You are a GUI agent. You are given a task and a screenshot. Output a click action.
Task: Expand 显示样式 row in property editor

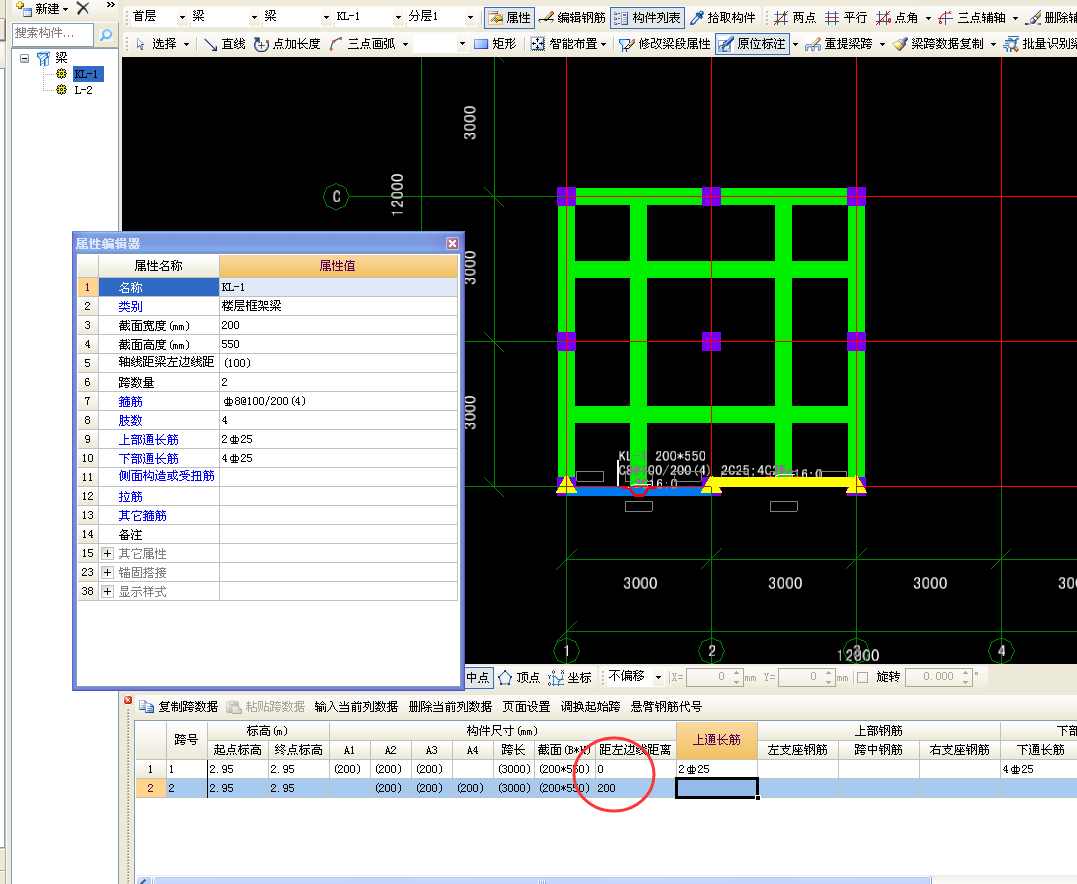pyautogui.click(x=107, y=591)
